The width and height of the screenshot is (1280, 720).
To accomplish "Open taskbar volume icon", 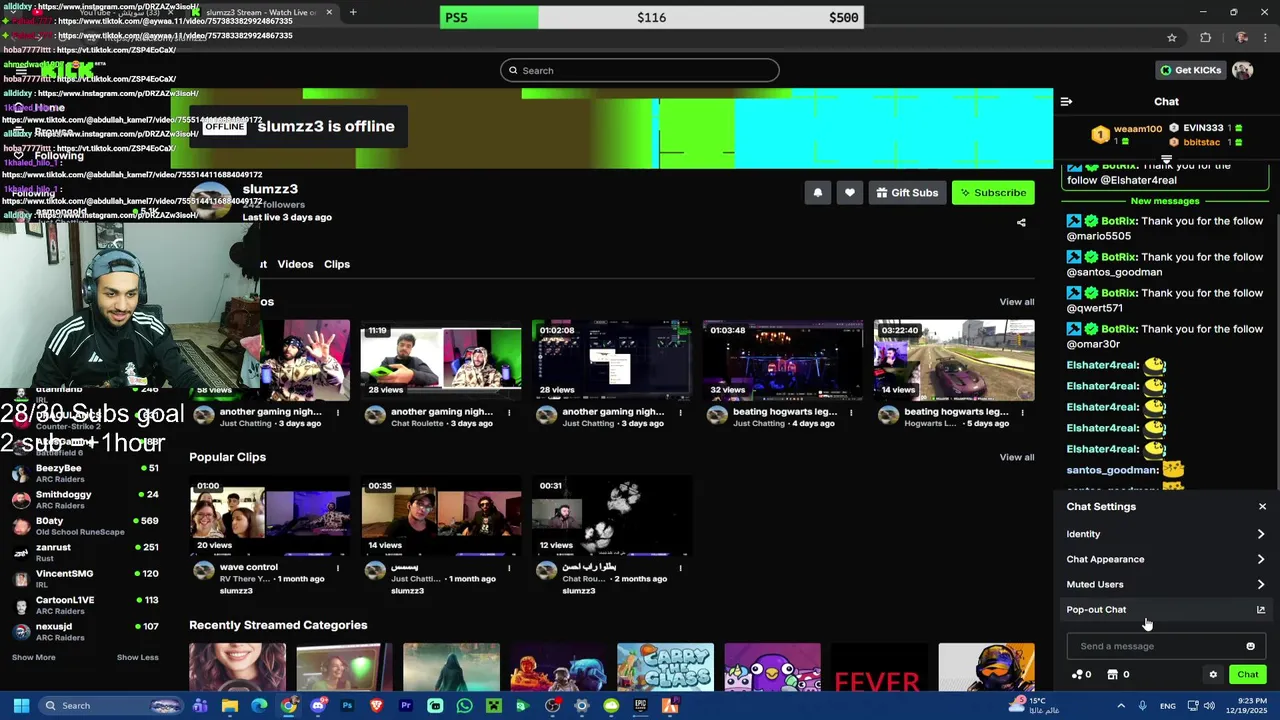I will tap(1209, 706).
